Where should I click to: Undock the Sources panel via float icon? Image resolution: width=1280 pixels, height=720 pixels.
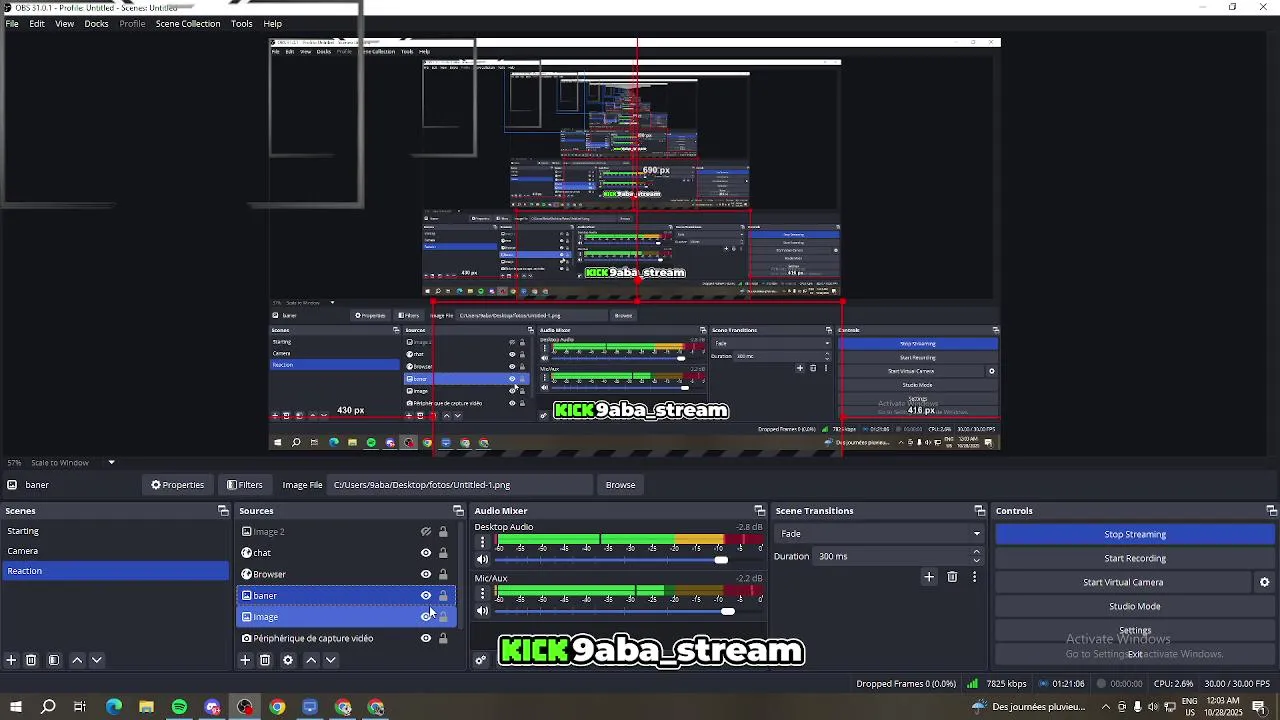point(458,511)
